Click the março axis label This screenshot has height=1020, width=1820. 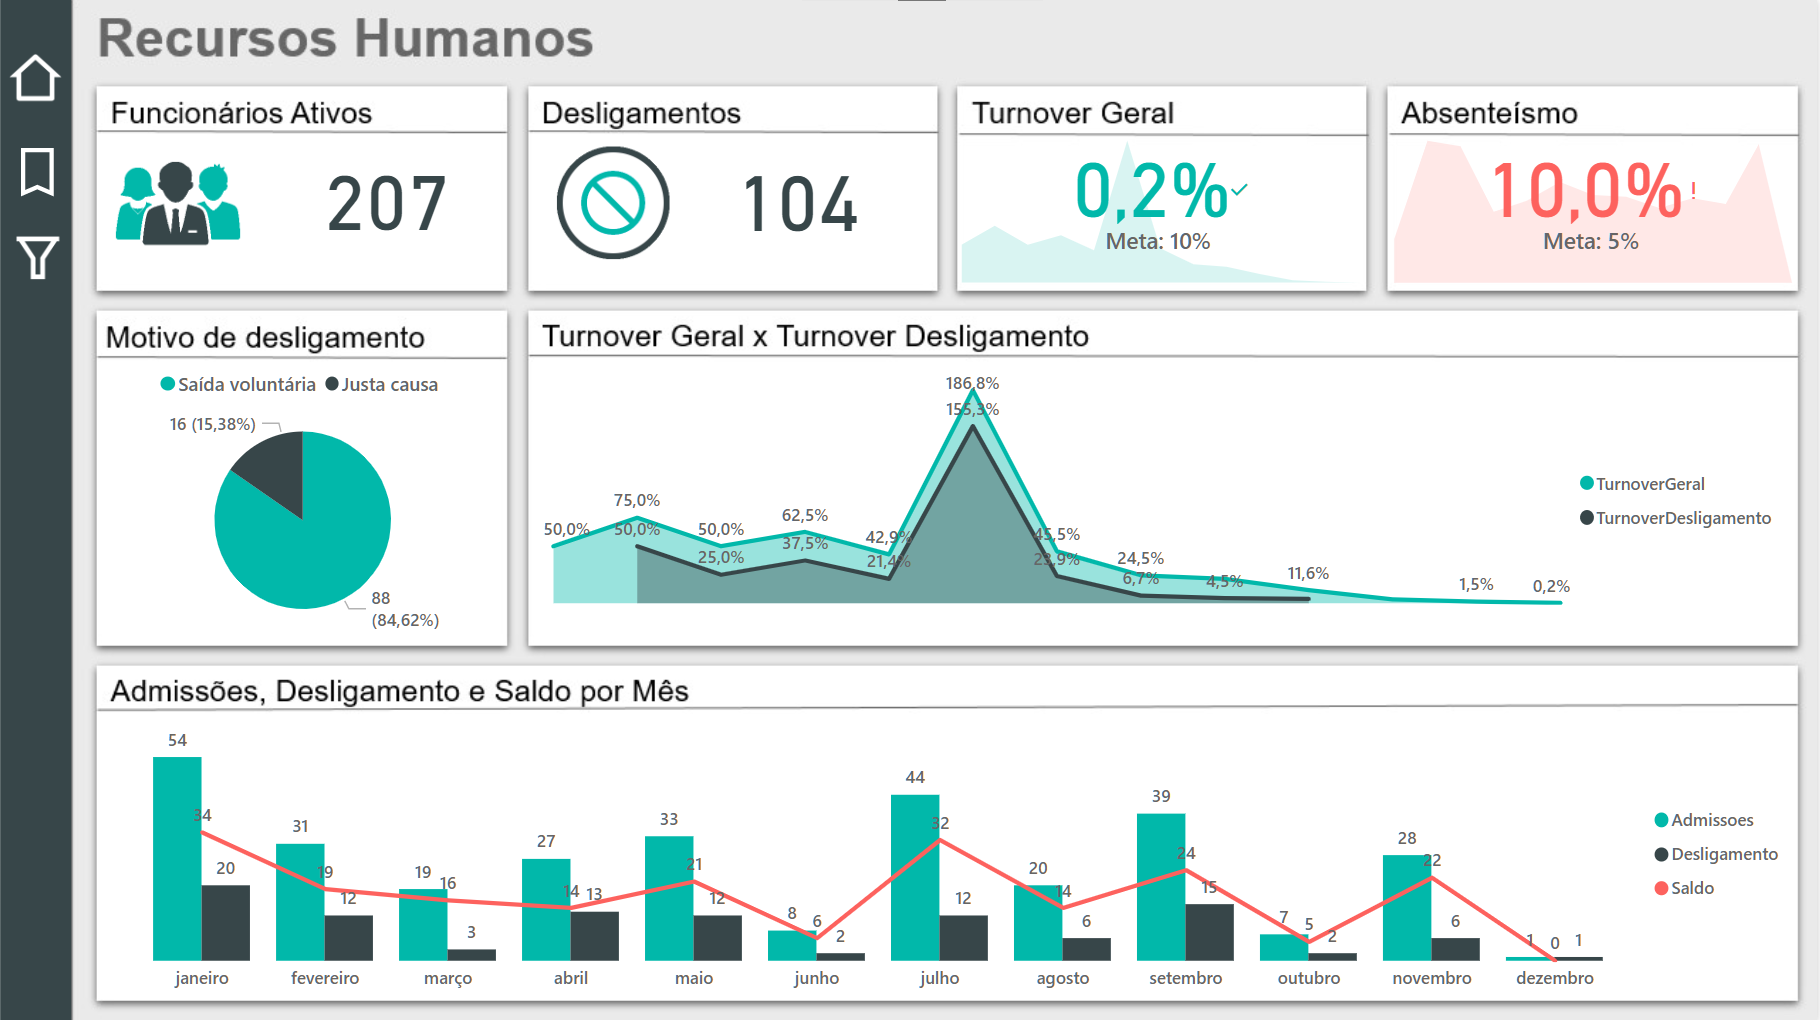coord(448,978)
